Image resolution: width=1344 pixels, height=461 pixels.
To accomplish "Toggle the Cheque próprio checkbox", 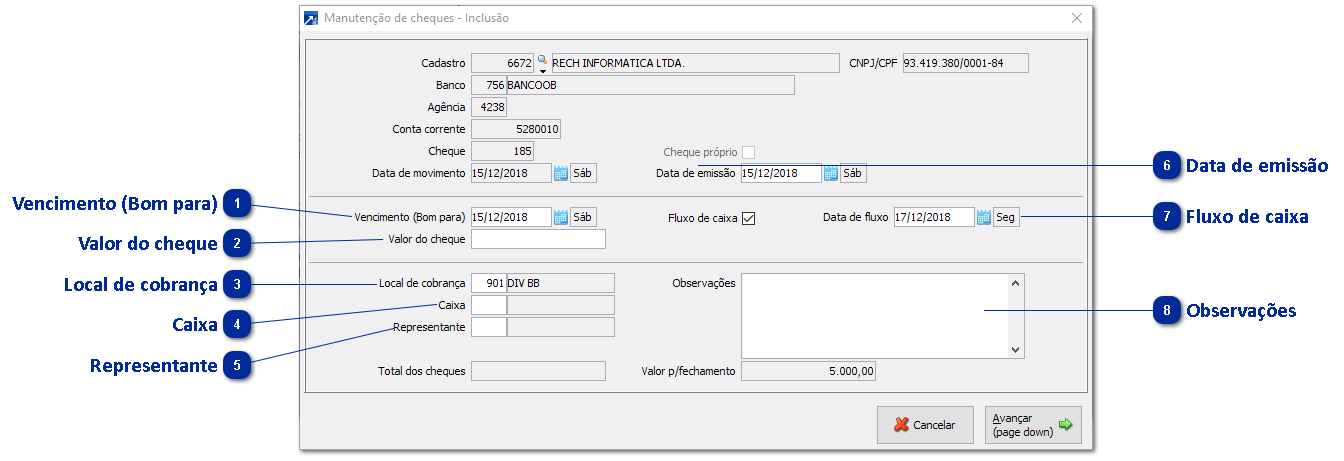I will (x=748, y=152).
